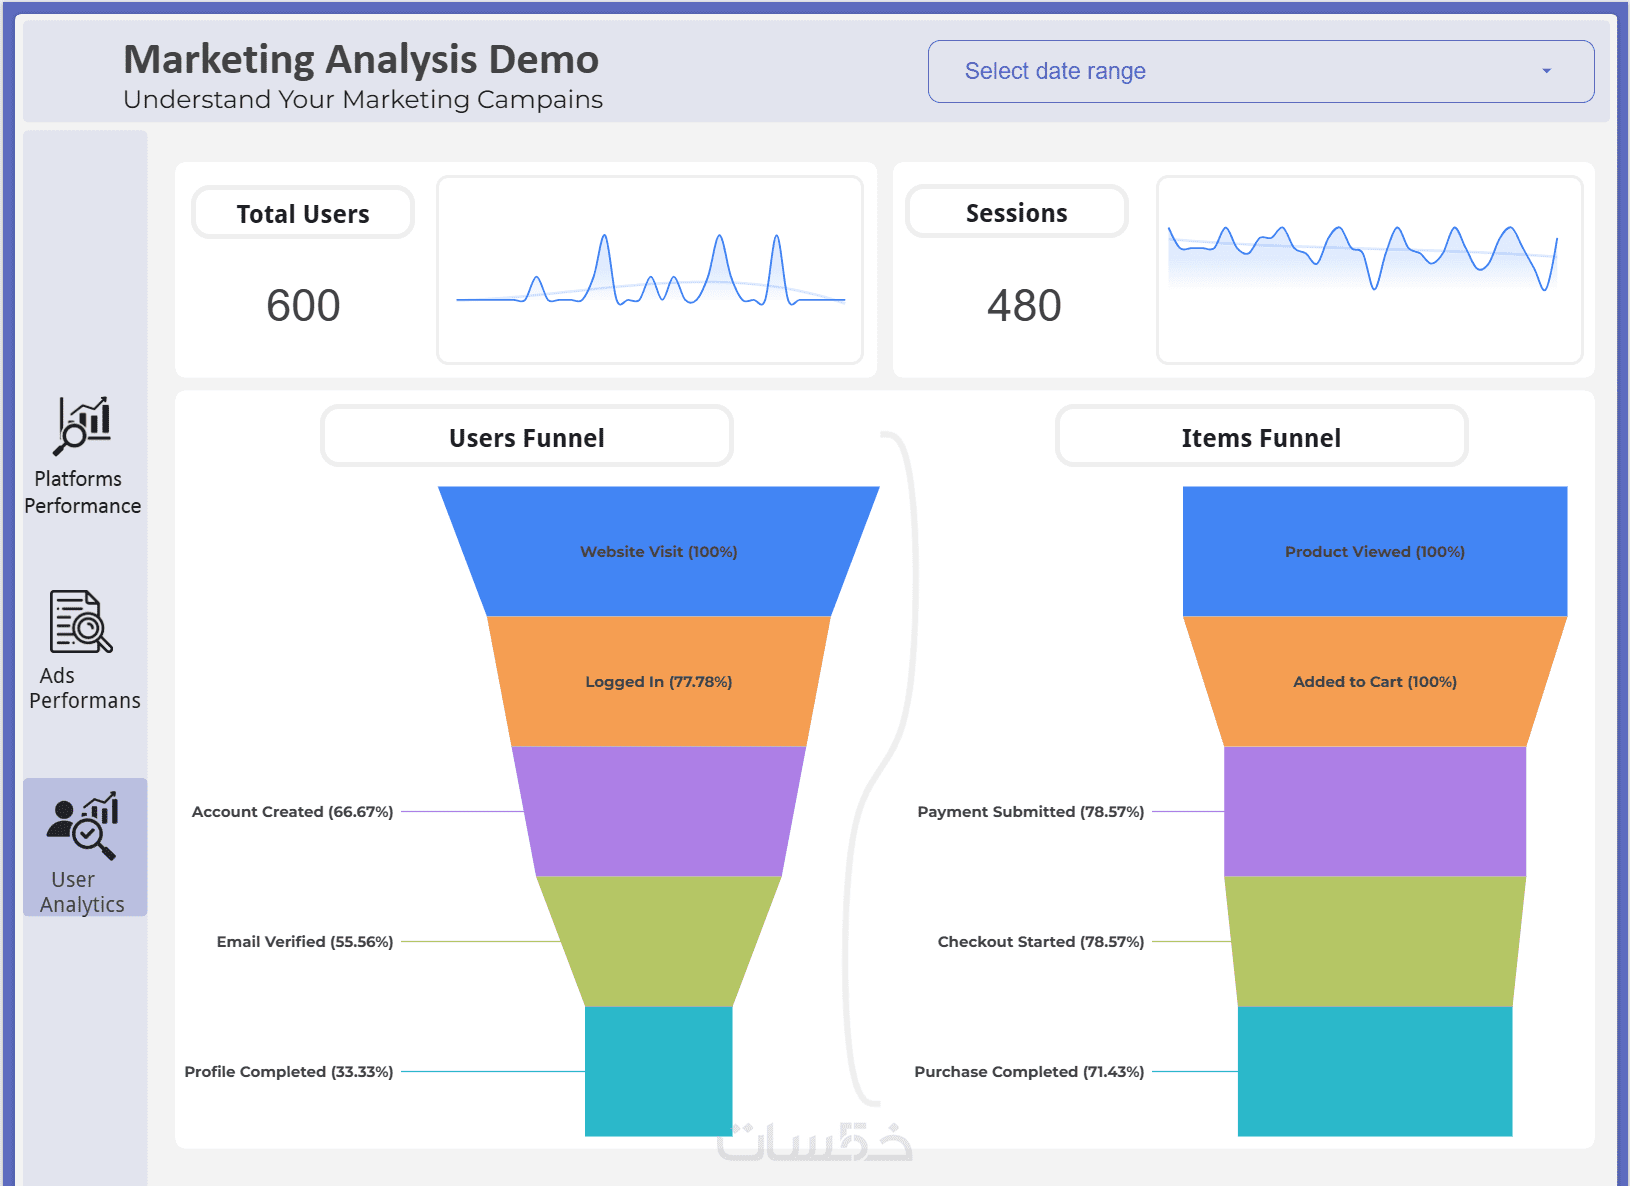Image resolution: width=1630 pixels, height=1186 pixels.
Task: Click the Ads Performans document icon
Action: 81,621
